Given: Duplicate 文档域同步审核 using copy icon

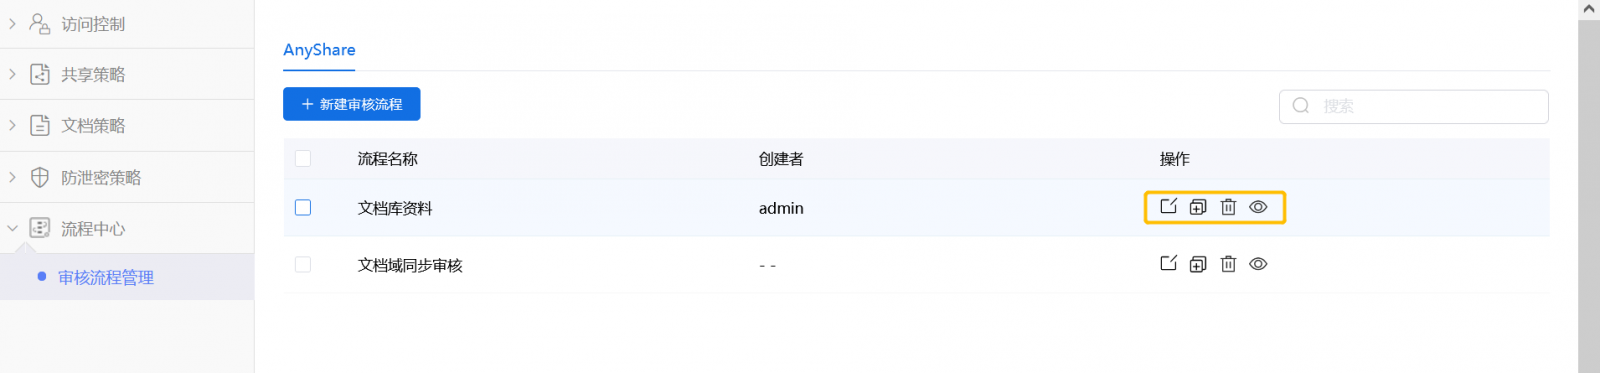Looking at the screenshot, I should pyautogui.click(x=1198, y=264).
